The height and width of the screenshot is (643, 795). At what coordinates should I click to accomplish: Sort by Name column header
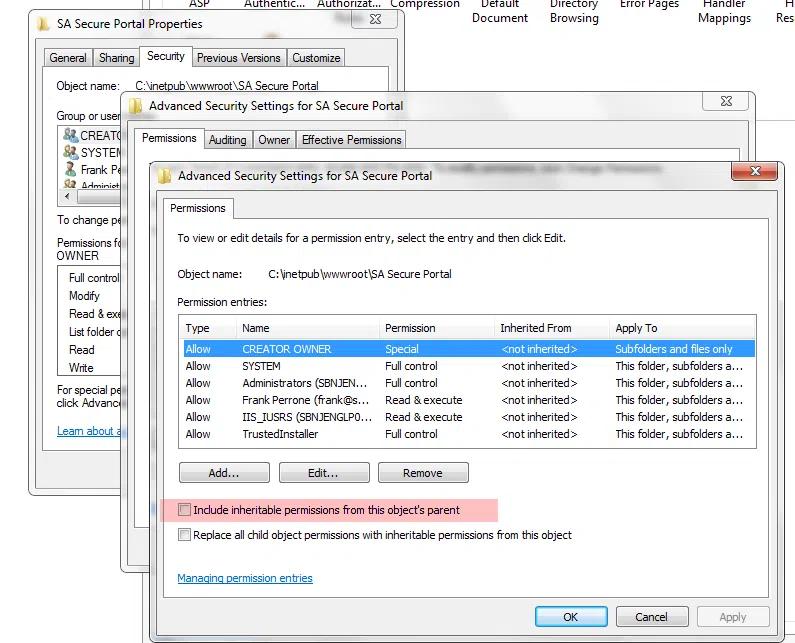click(x=308, y=328)
